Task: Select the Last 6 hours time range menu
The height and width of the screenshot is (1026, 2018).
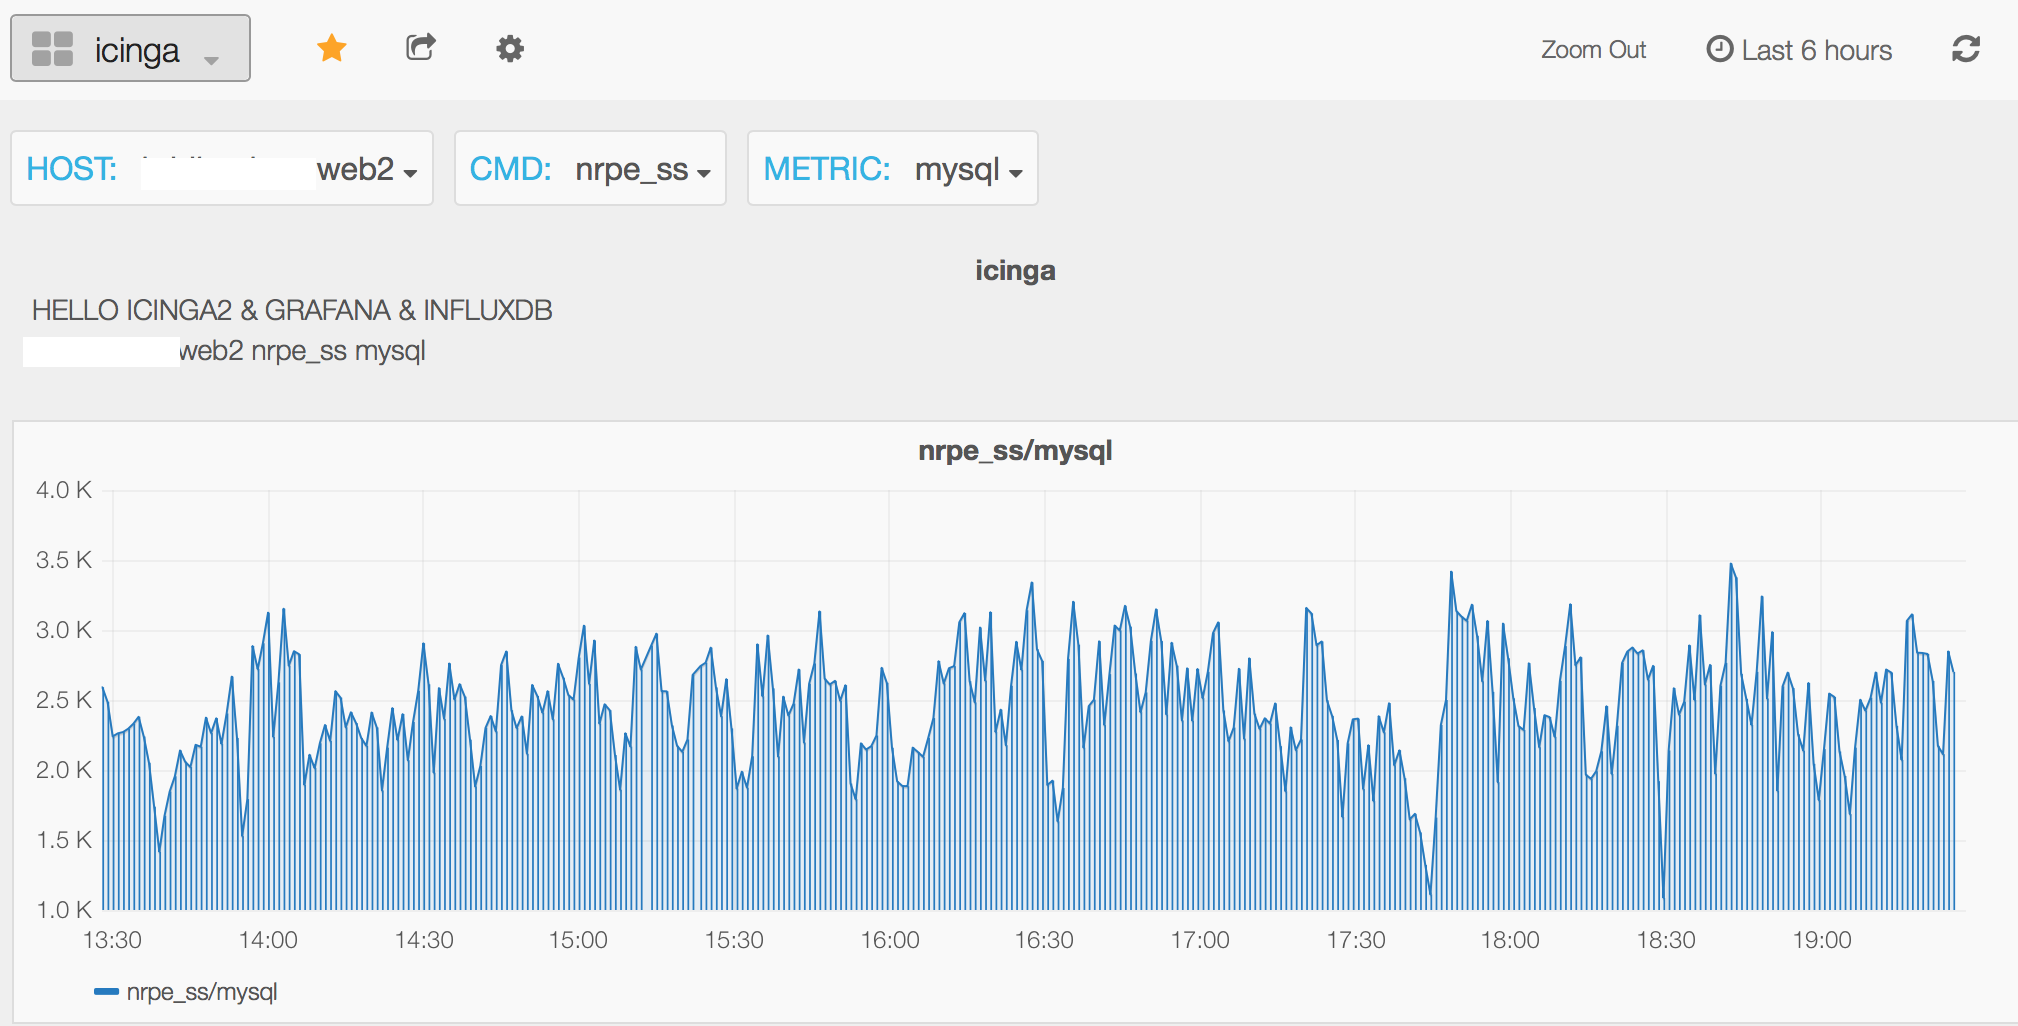Action: click(1817, 49)
